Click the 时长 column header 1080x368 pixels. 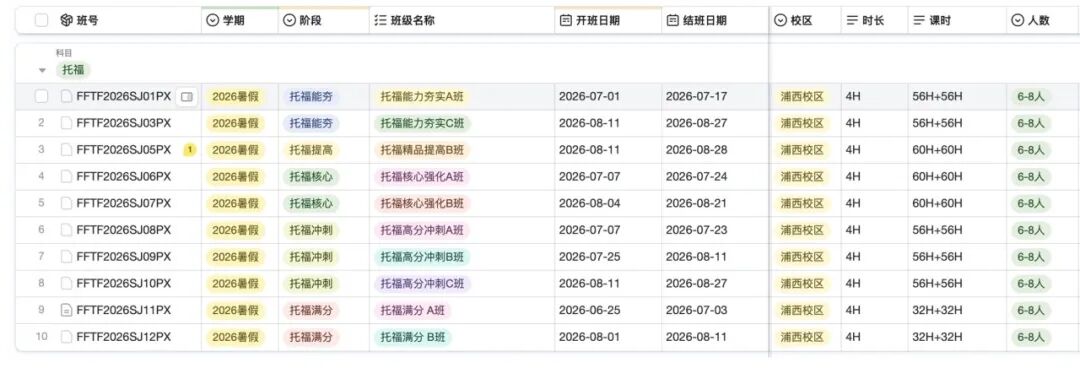point(874,21)
